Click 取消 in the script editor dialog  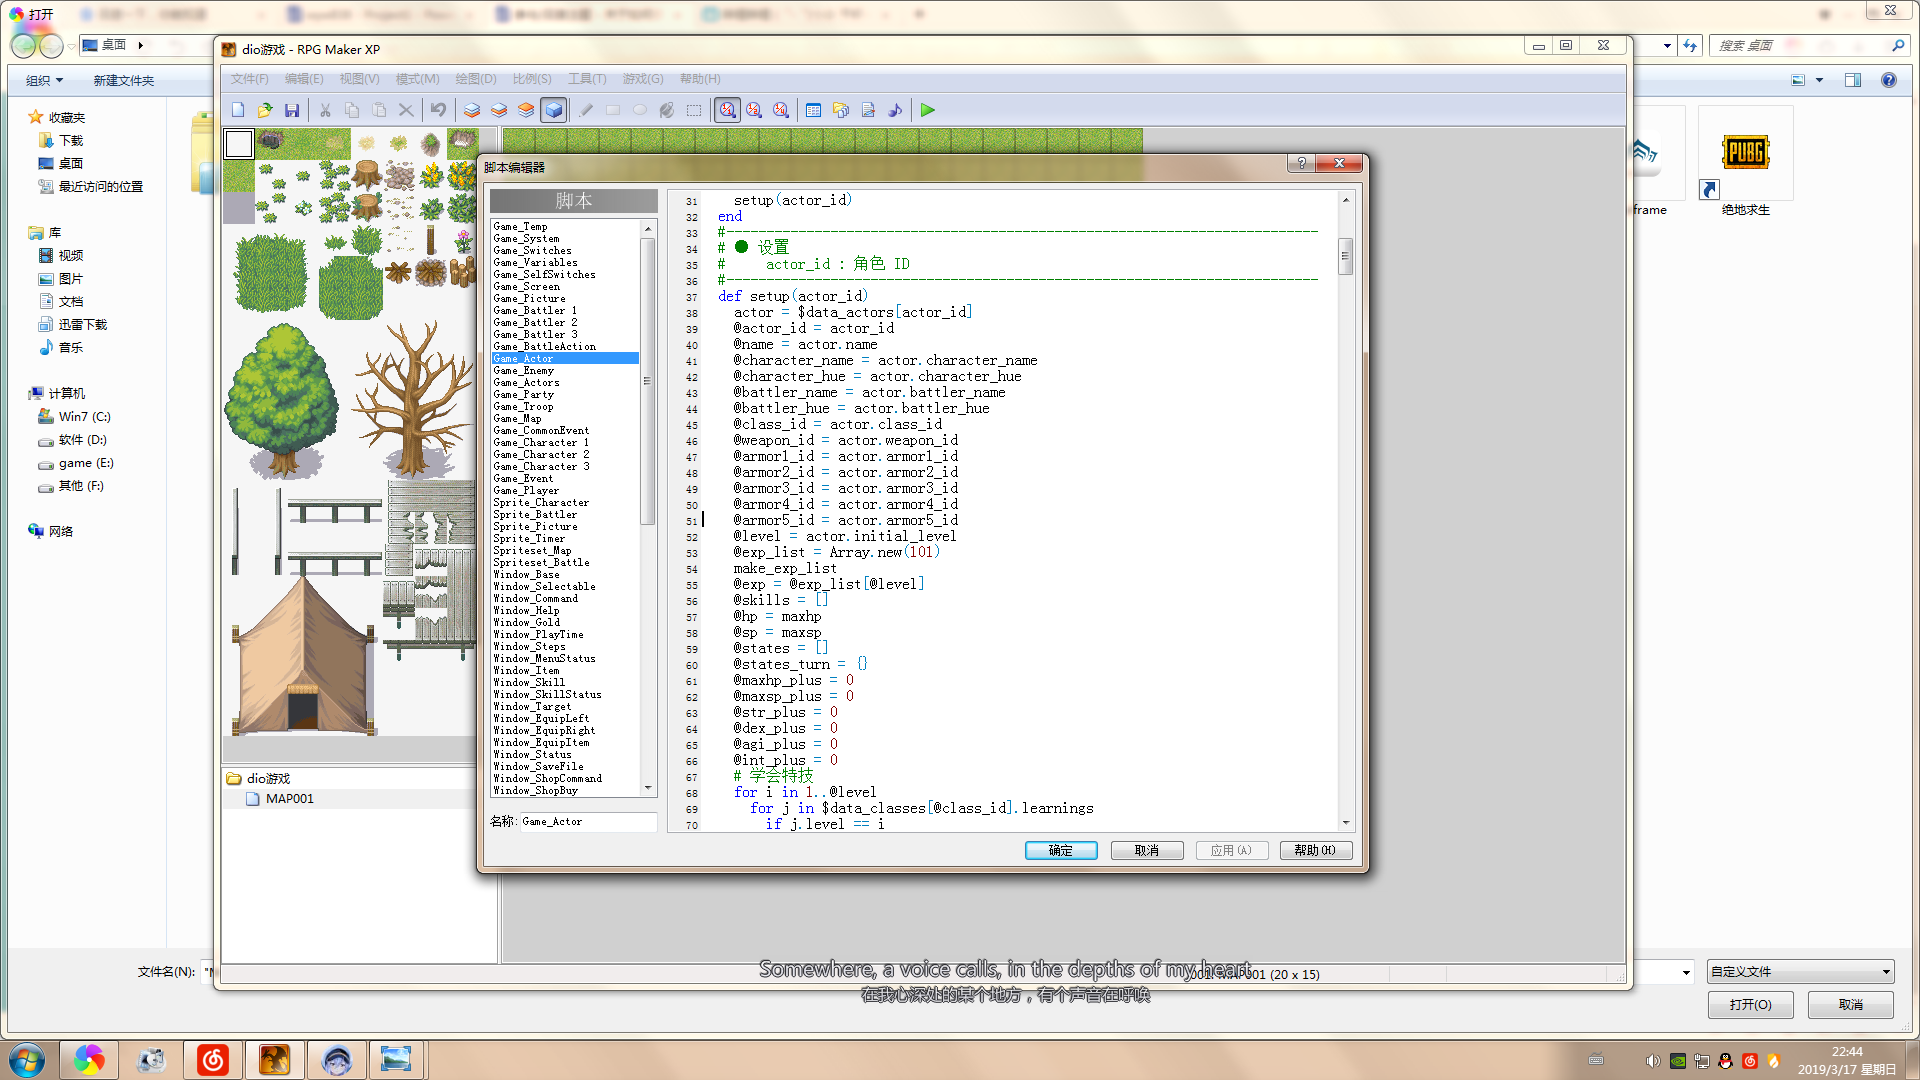[1147, 850]
